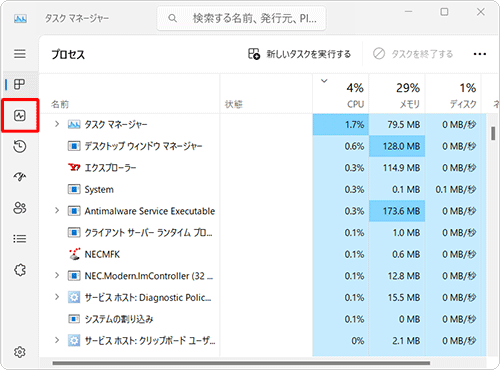This screenshot has width=500, height=370.
Task: Click タスクを終了する end task button
Action: click(413, 54)
